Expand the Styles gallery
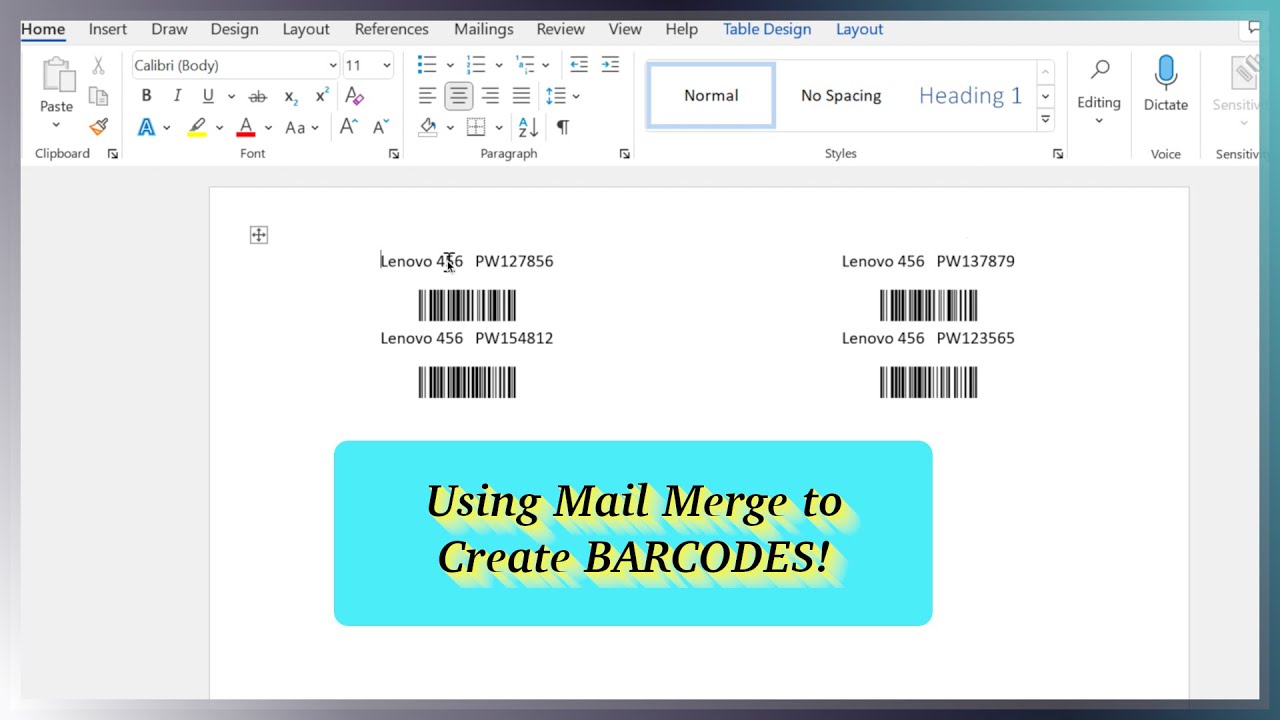Image resolution: width=1280 pixels, height=720 pixels. pos(1045,119)
